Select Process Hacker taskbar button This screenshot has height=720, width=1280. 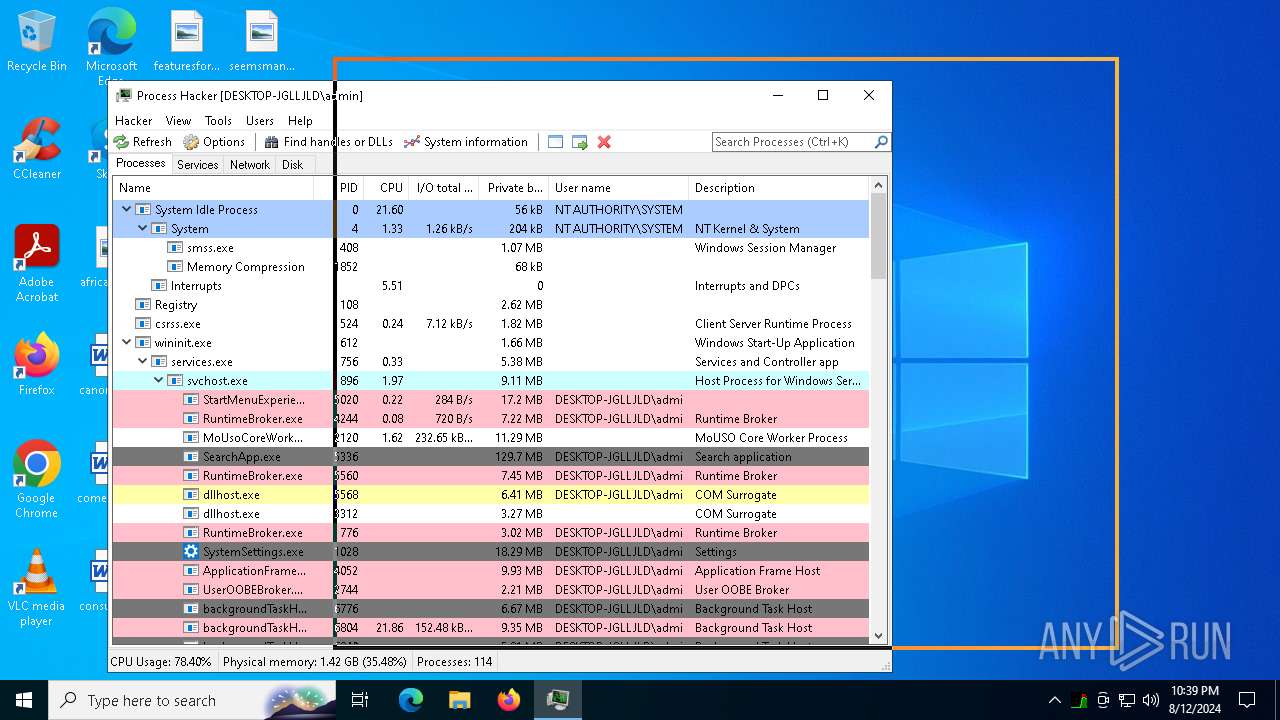pyautogui.click(x=558, y=700)
